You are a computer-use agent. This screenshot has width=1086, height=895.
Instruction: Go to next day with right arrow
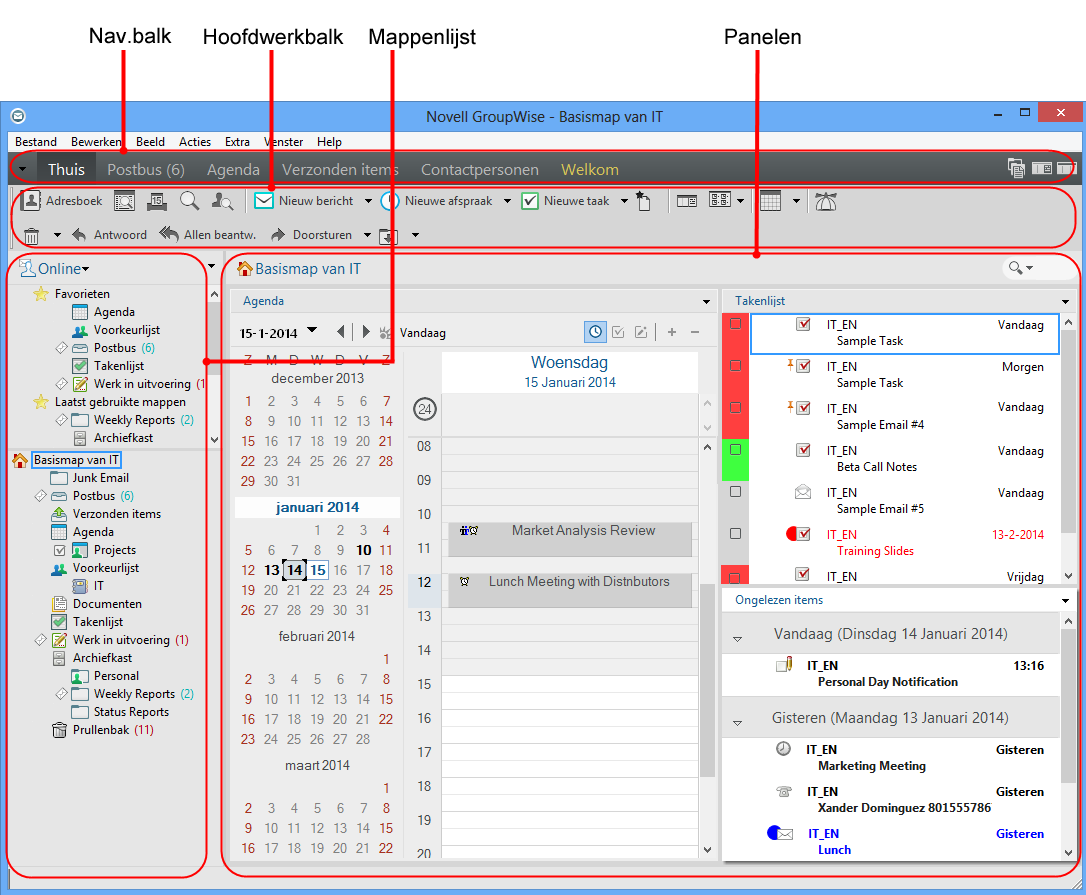(x=366, y=332)
